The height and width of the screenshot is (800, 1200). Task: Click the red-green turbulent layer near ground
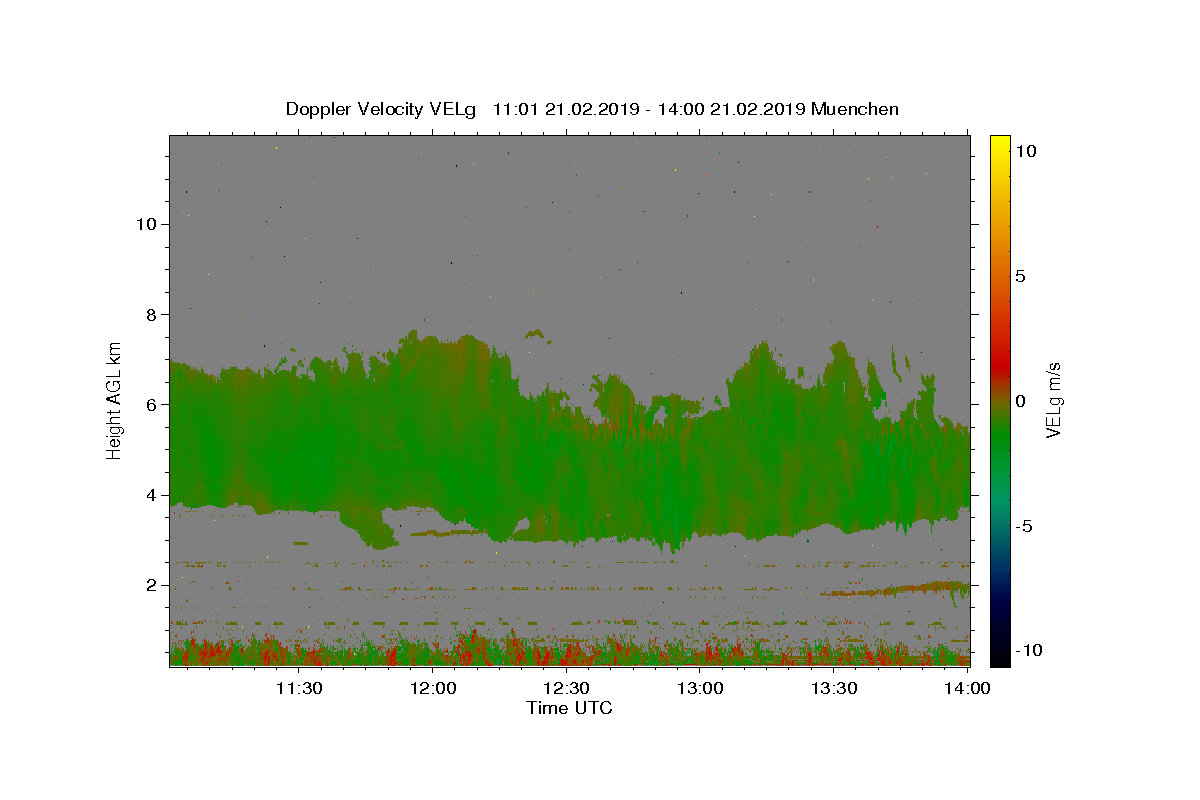coord(570,650)
